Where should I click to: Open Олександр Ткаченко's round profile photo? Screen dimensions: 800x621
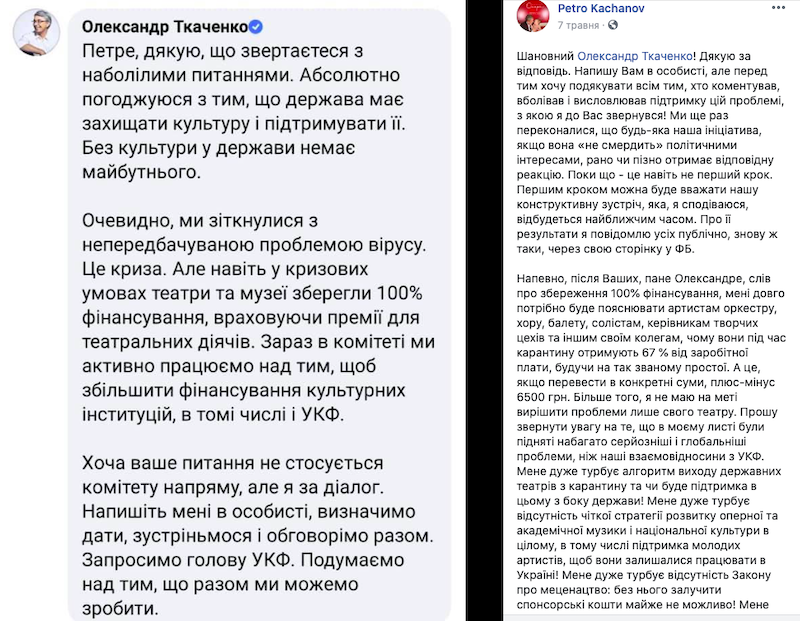point(36,33)
